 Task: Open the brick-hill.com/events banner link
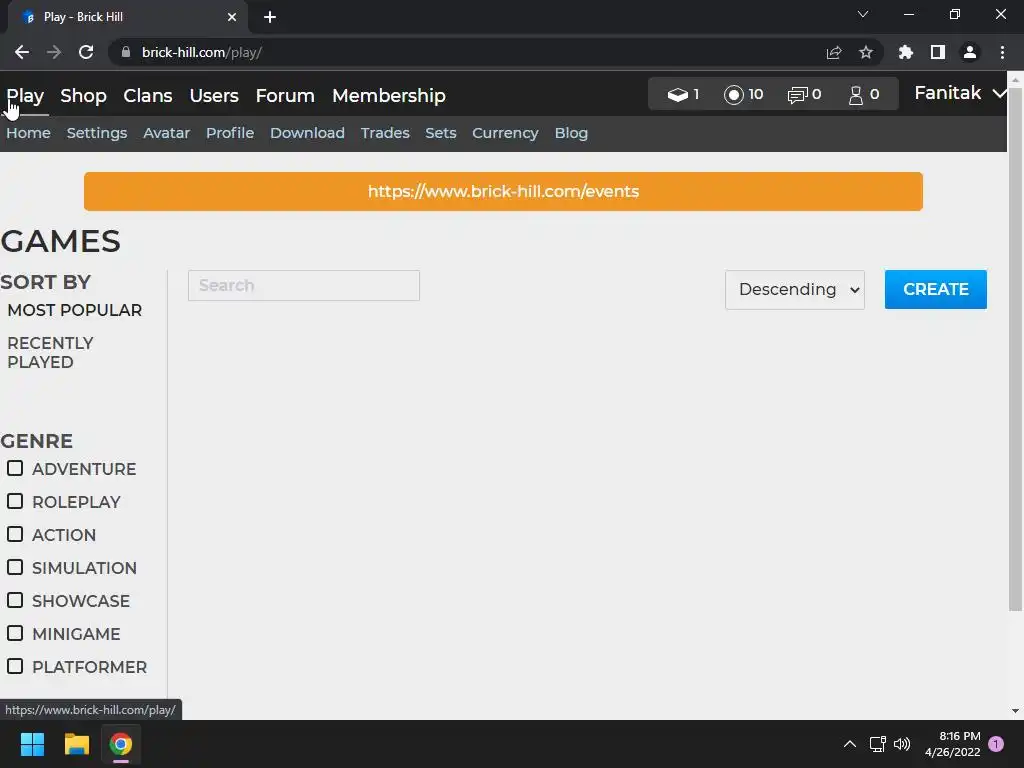503,191
